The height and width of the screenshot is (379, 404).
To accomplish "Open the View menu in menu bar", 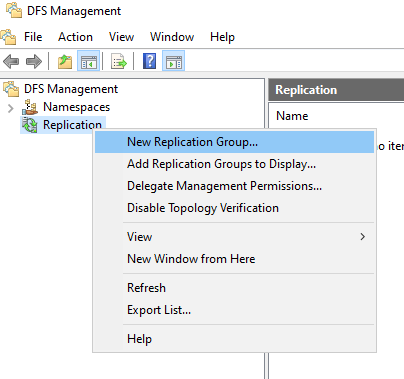I will [122, 37].
